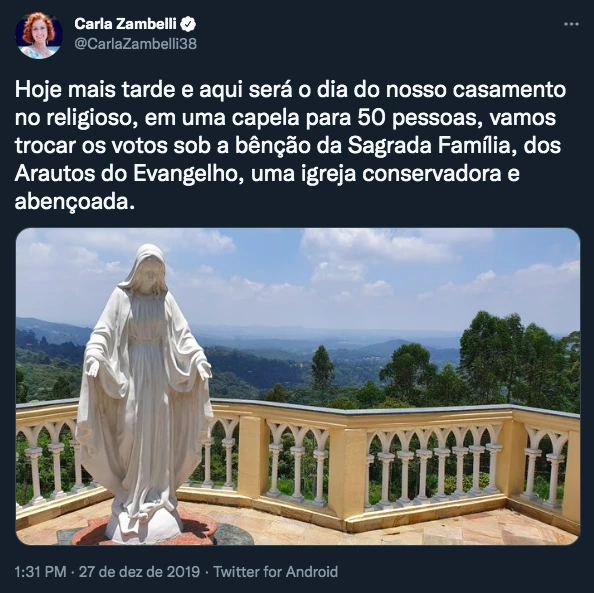
Task: Visit the @CarlaZambelli38 handle
Action: click(x=136, y=44)
